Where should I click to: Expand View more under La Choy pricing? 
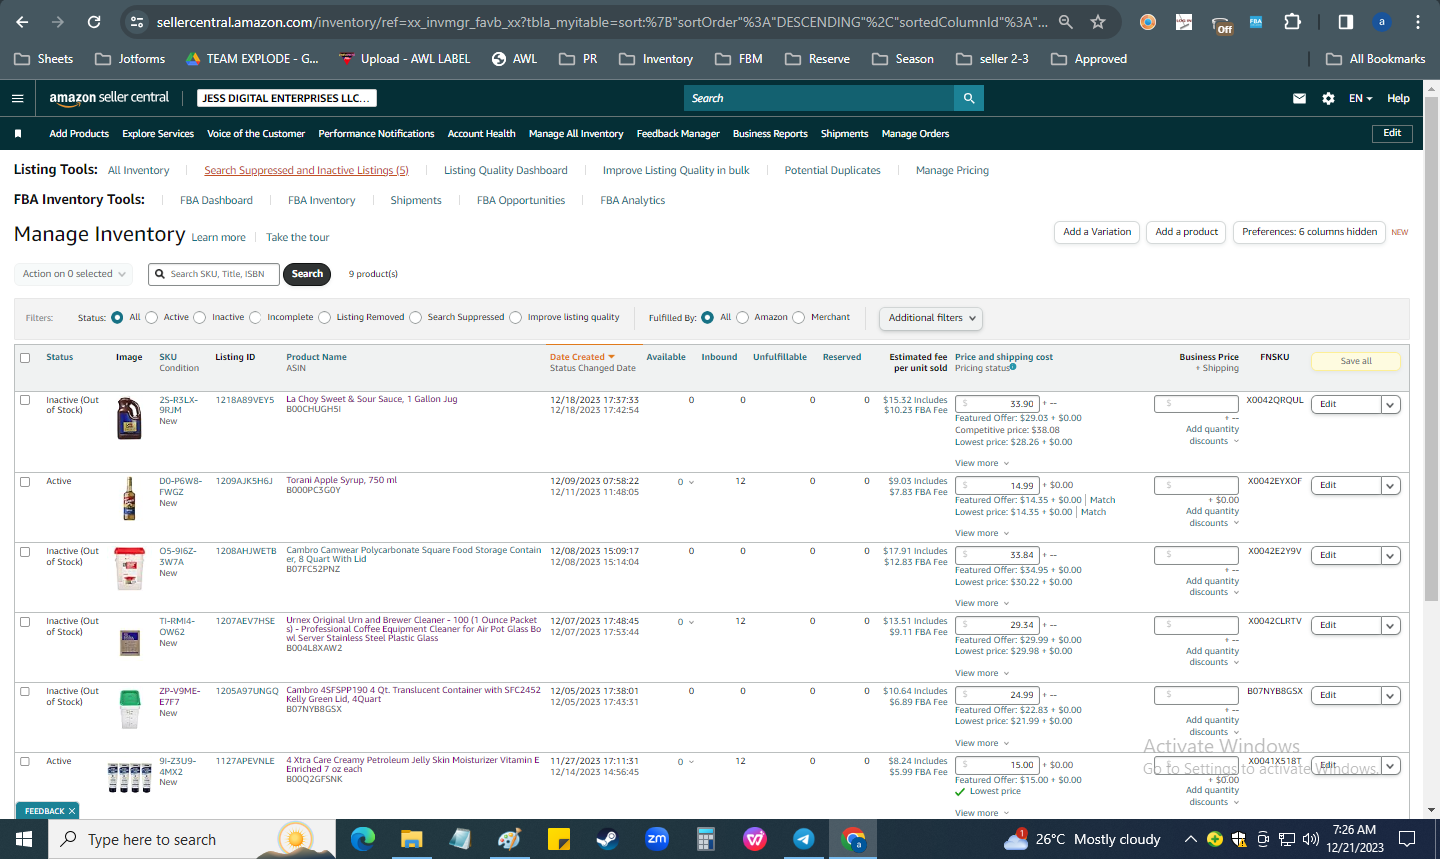[x=982, y=463]
